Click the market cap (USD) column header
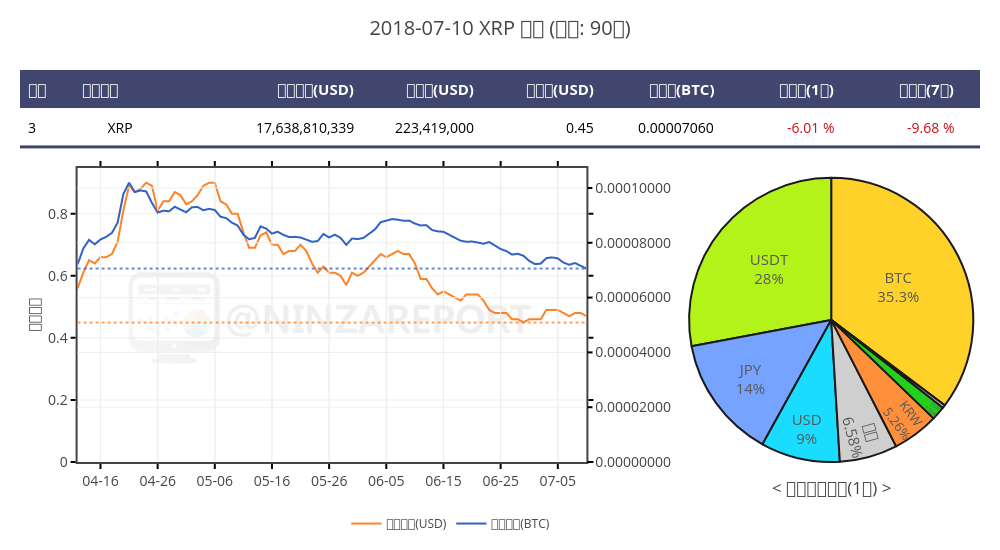The height and width of the screenshot is (550, 1000). [315, 90]
